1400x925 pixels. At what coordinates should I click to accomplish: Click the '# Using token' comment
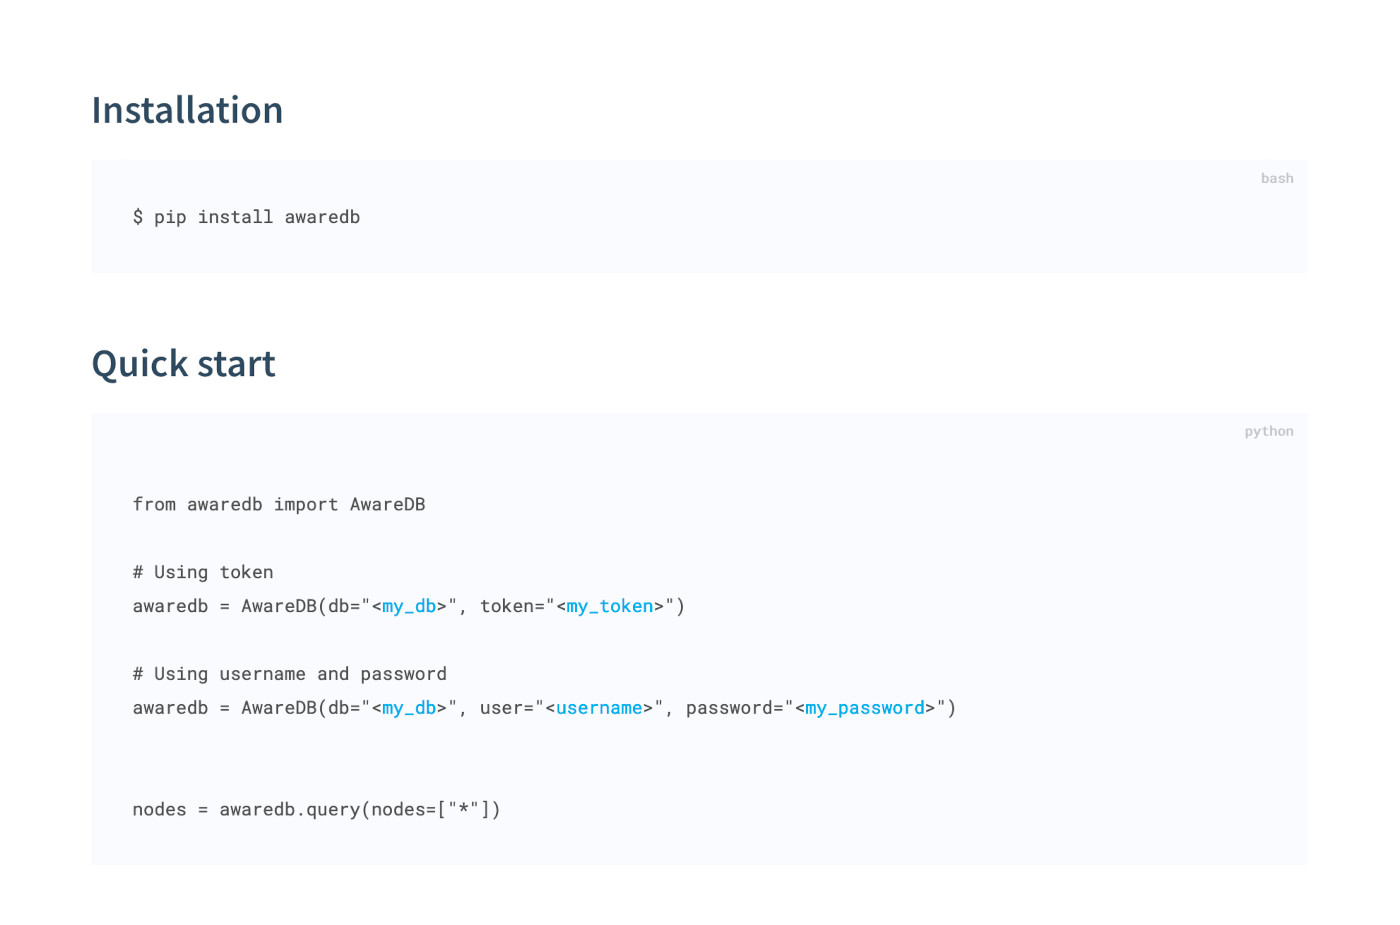(x=203, y=572)
